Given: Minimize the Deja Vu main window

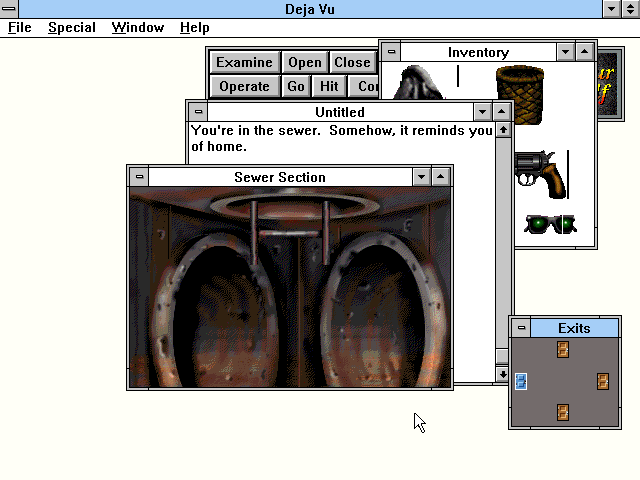Looking at the screenshot, I should tap(611, 9).
